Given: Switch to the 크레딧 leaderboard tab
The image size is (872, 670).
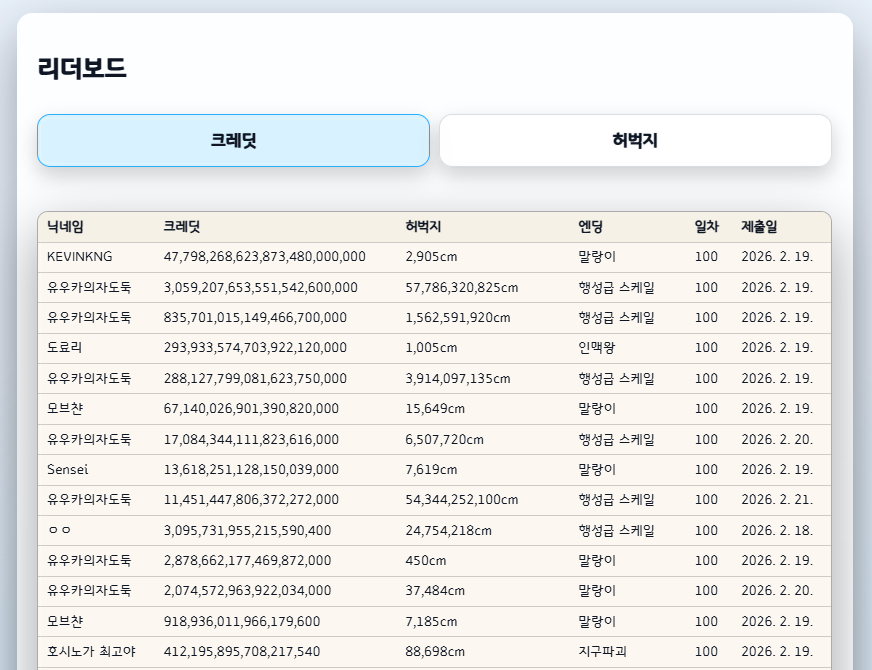Looking at the screenshot, I should 233,140.
